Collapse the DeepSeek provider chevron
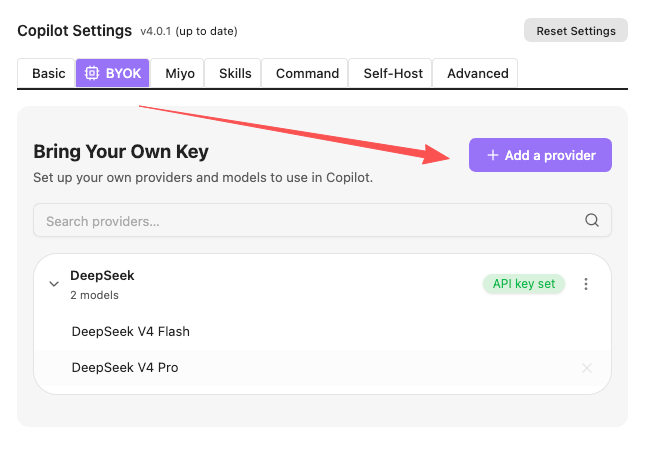This screenshot has width=659, height=450. coord(54,284)
